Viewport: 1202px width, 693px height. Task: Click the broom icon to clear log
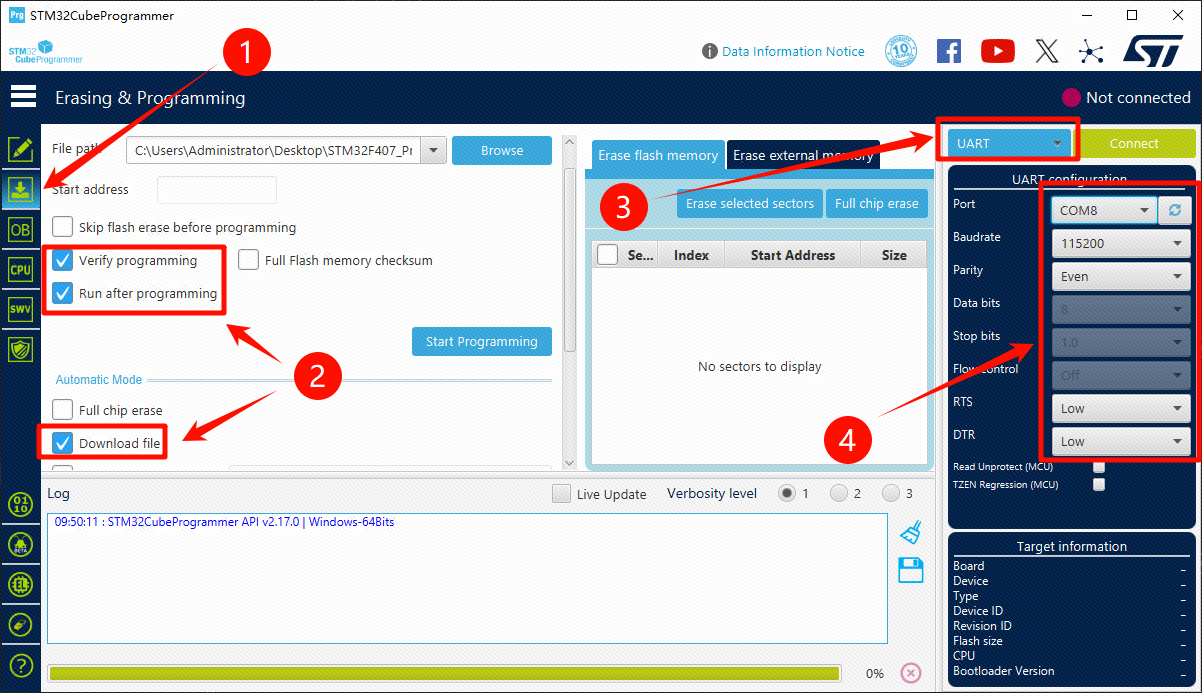910,531
